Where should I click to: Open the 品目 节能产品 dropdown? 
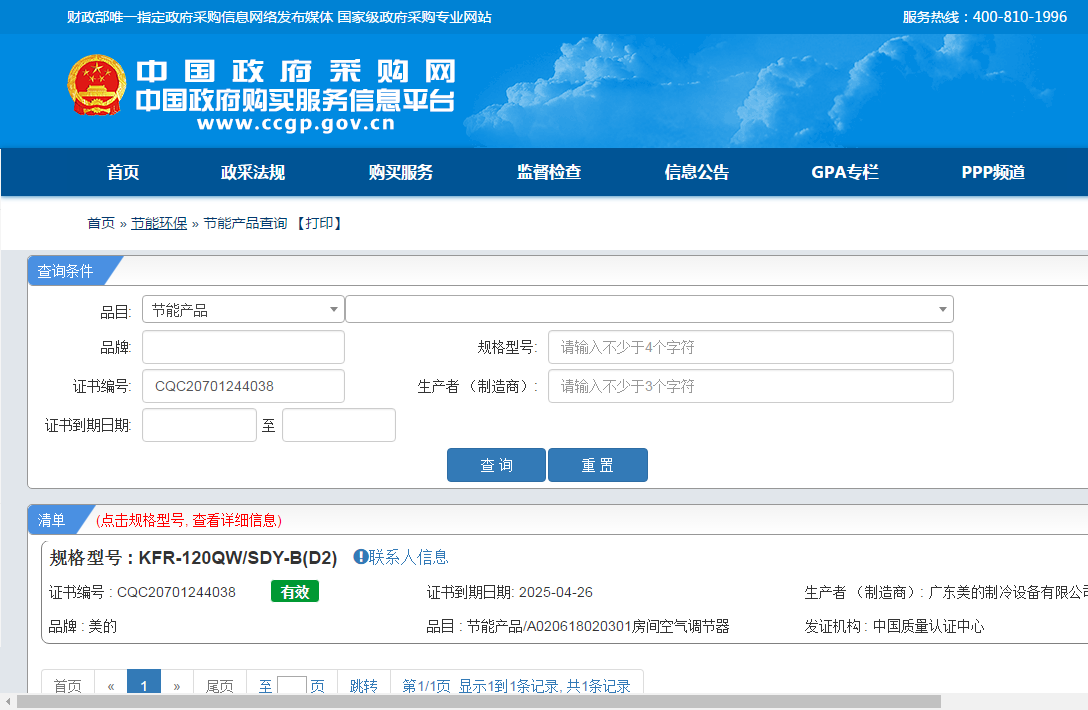click(243, 310)
